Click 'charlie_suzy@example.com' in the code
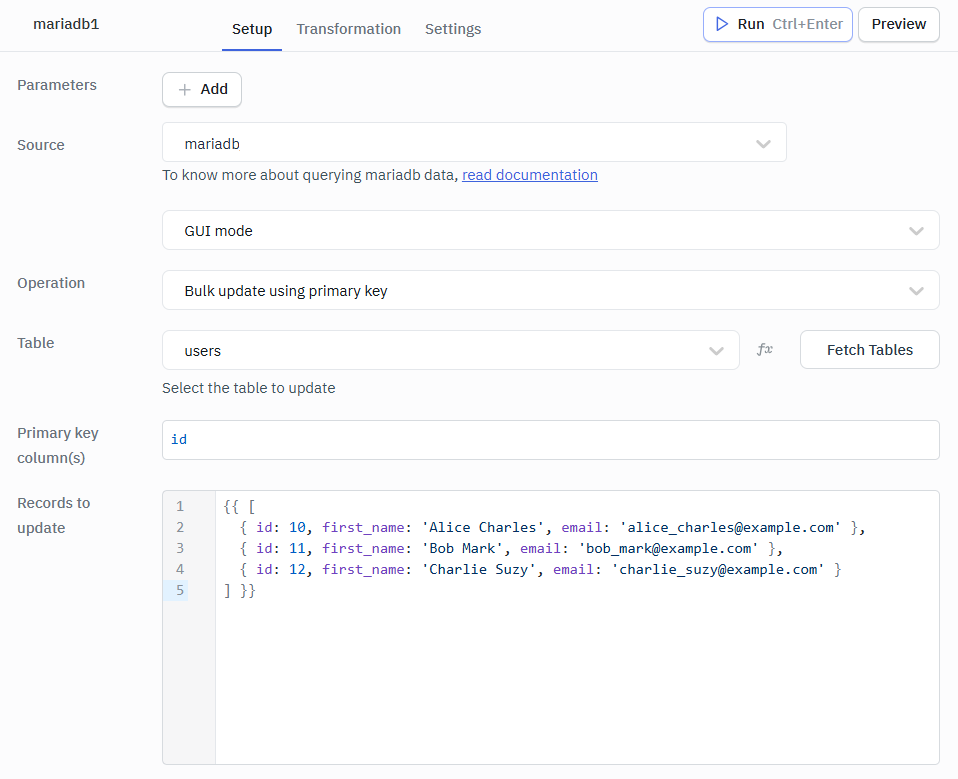Viewport: 958px width, 779px height. (718, 569)
